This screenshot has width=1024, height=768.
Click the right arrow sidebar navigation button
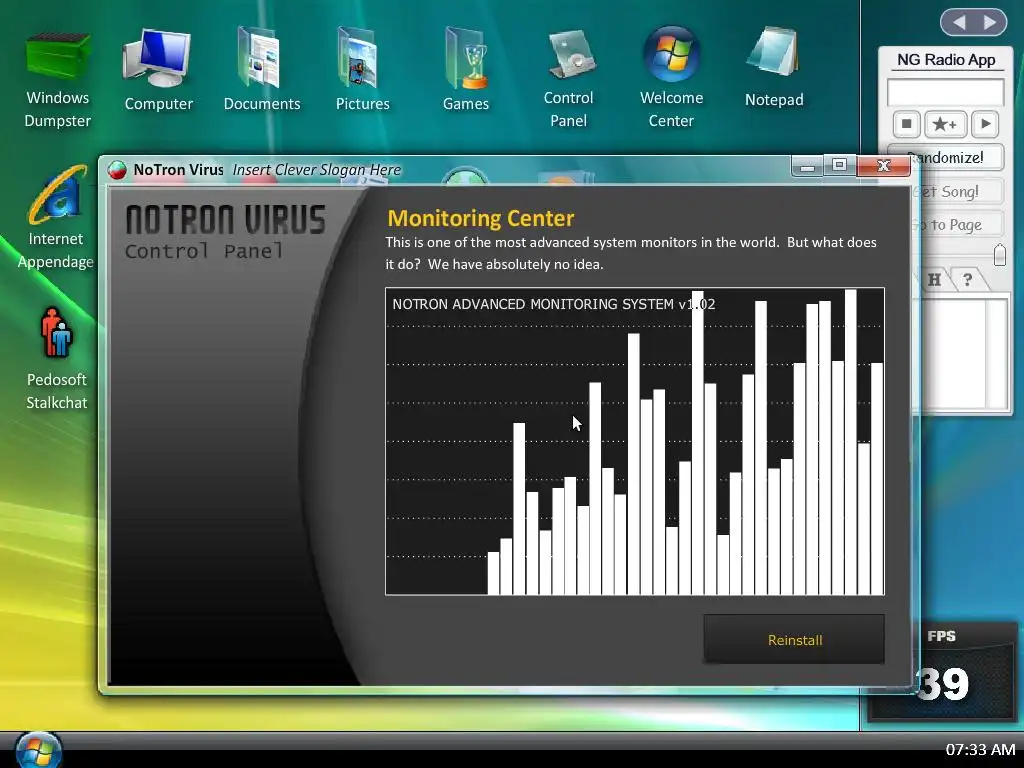click(991, 23)
